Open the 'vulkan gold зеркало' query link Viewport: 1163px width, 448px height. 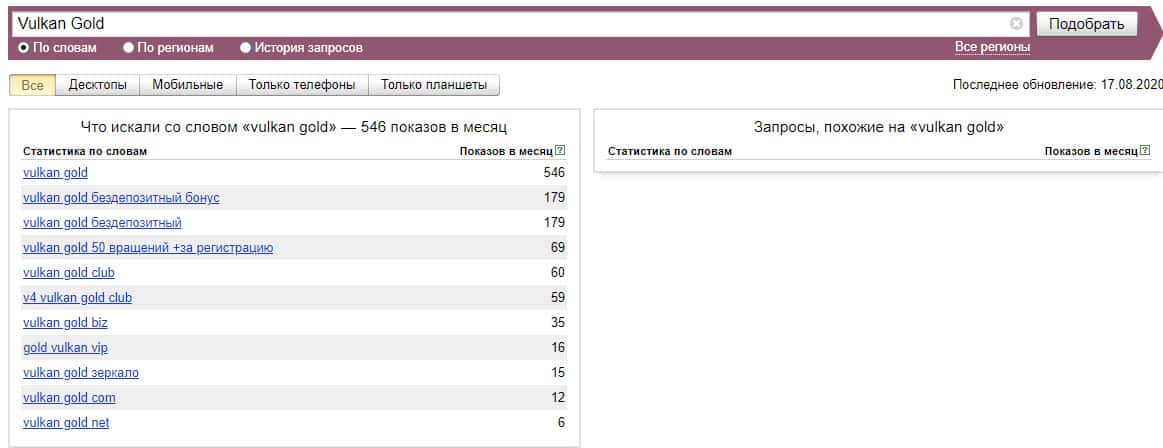81,373
